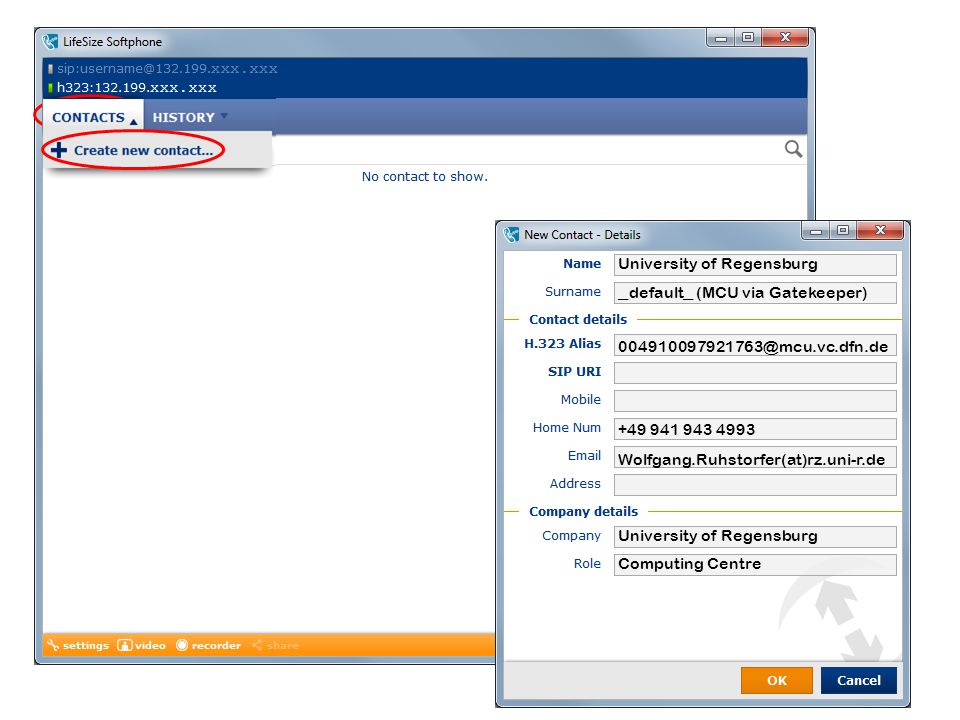
Task: Edit the Company field
Action: click(x=755, y=537)
